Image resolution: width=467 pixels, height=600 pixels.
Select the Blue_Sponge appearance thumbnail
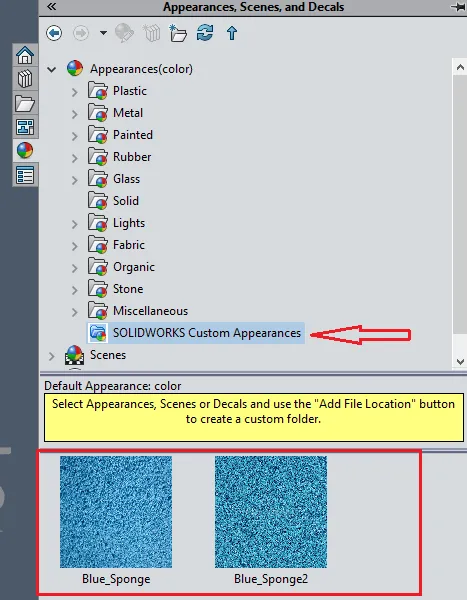point(116,512)
